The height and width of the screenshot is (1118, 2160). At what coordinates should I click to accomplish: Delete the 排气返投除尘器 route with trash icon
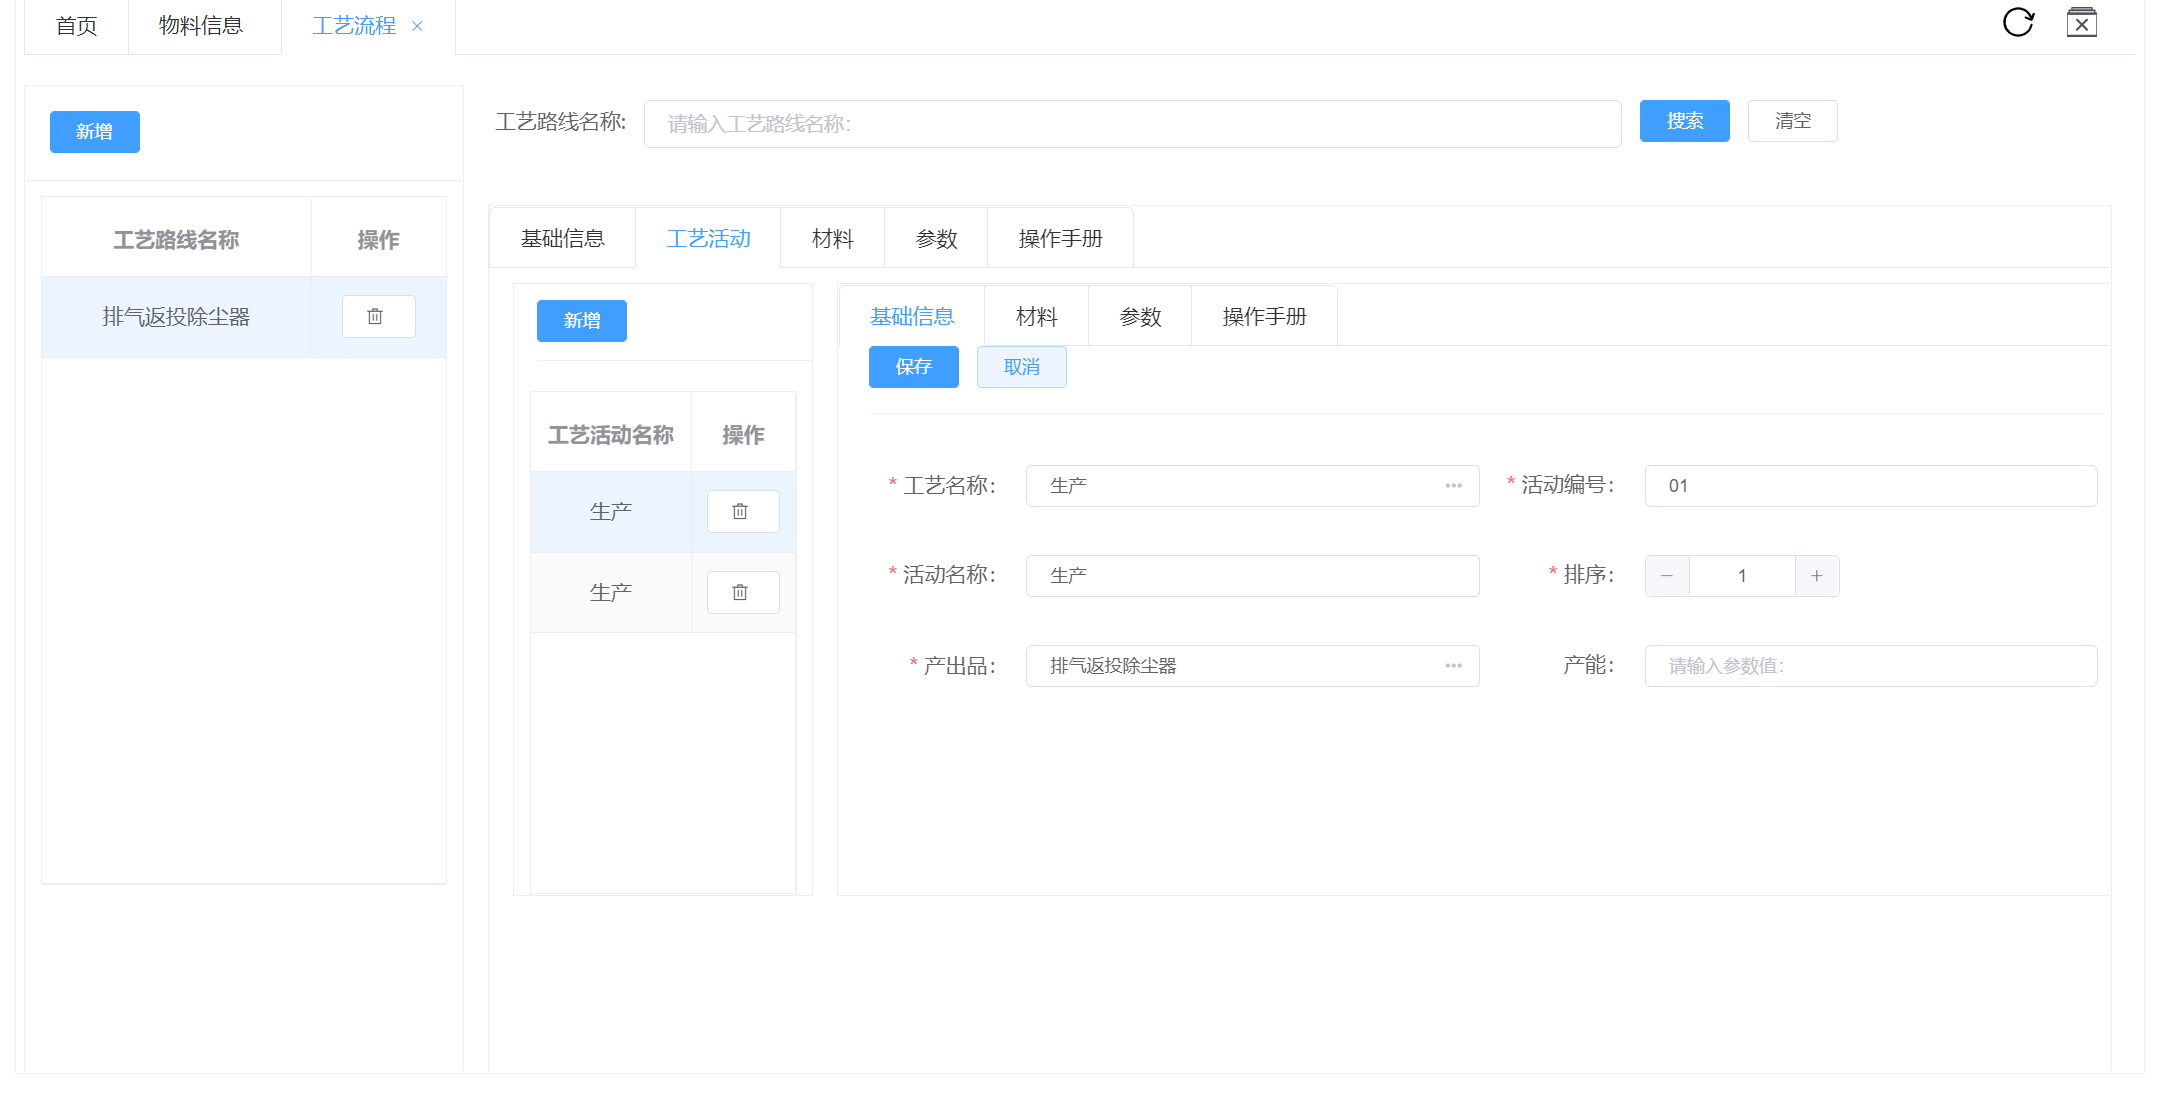[x=377, y=316]
